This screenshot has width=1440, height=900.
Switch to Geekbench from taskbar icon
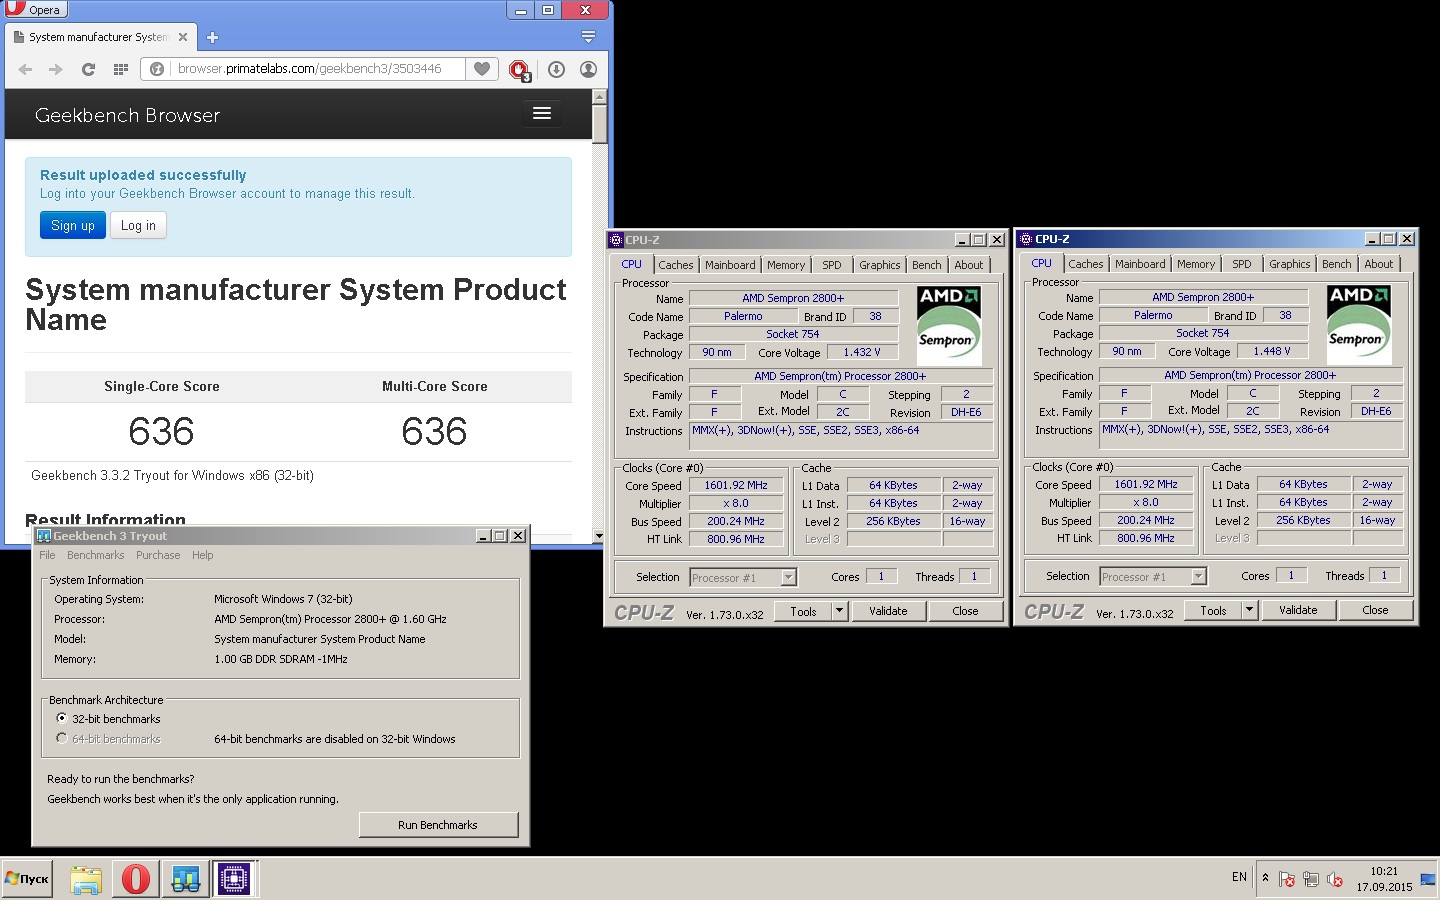pyautogui.click(x=185, y=879)
